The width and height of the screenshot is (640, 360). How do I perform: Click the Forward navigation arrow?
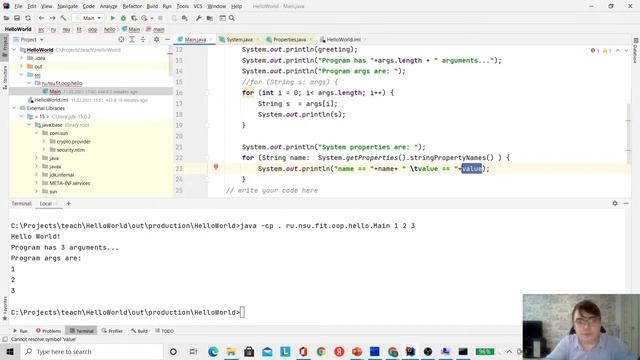point(53,18)
